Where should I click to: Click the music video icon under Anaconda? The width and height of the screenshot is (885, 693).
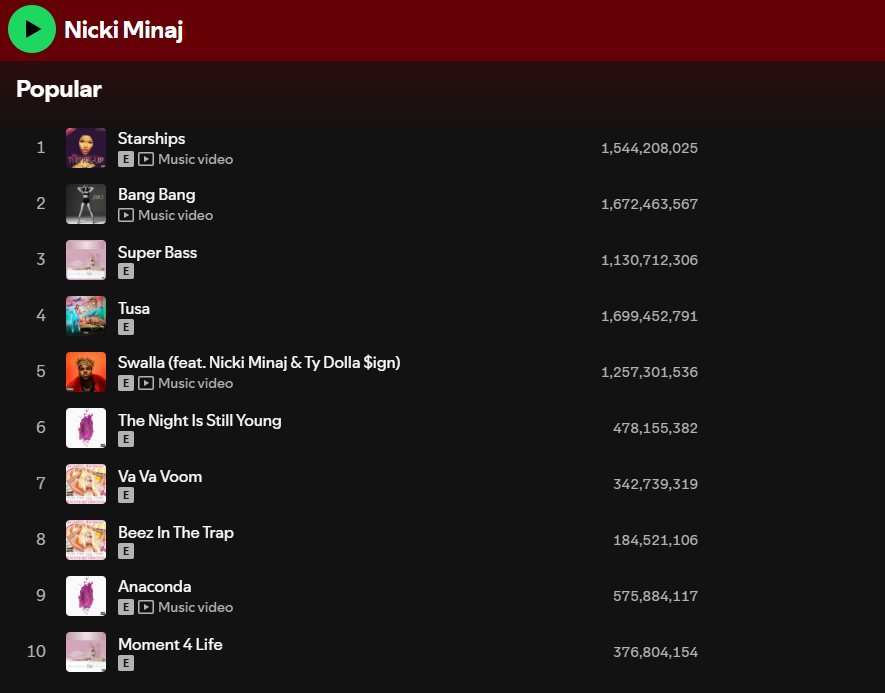click(x=146, y=607)
